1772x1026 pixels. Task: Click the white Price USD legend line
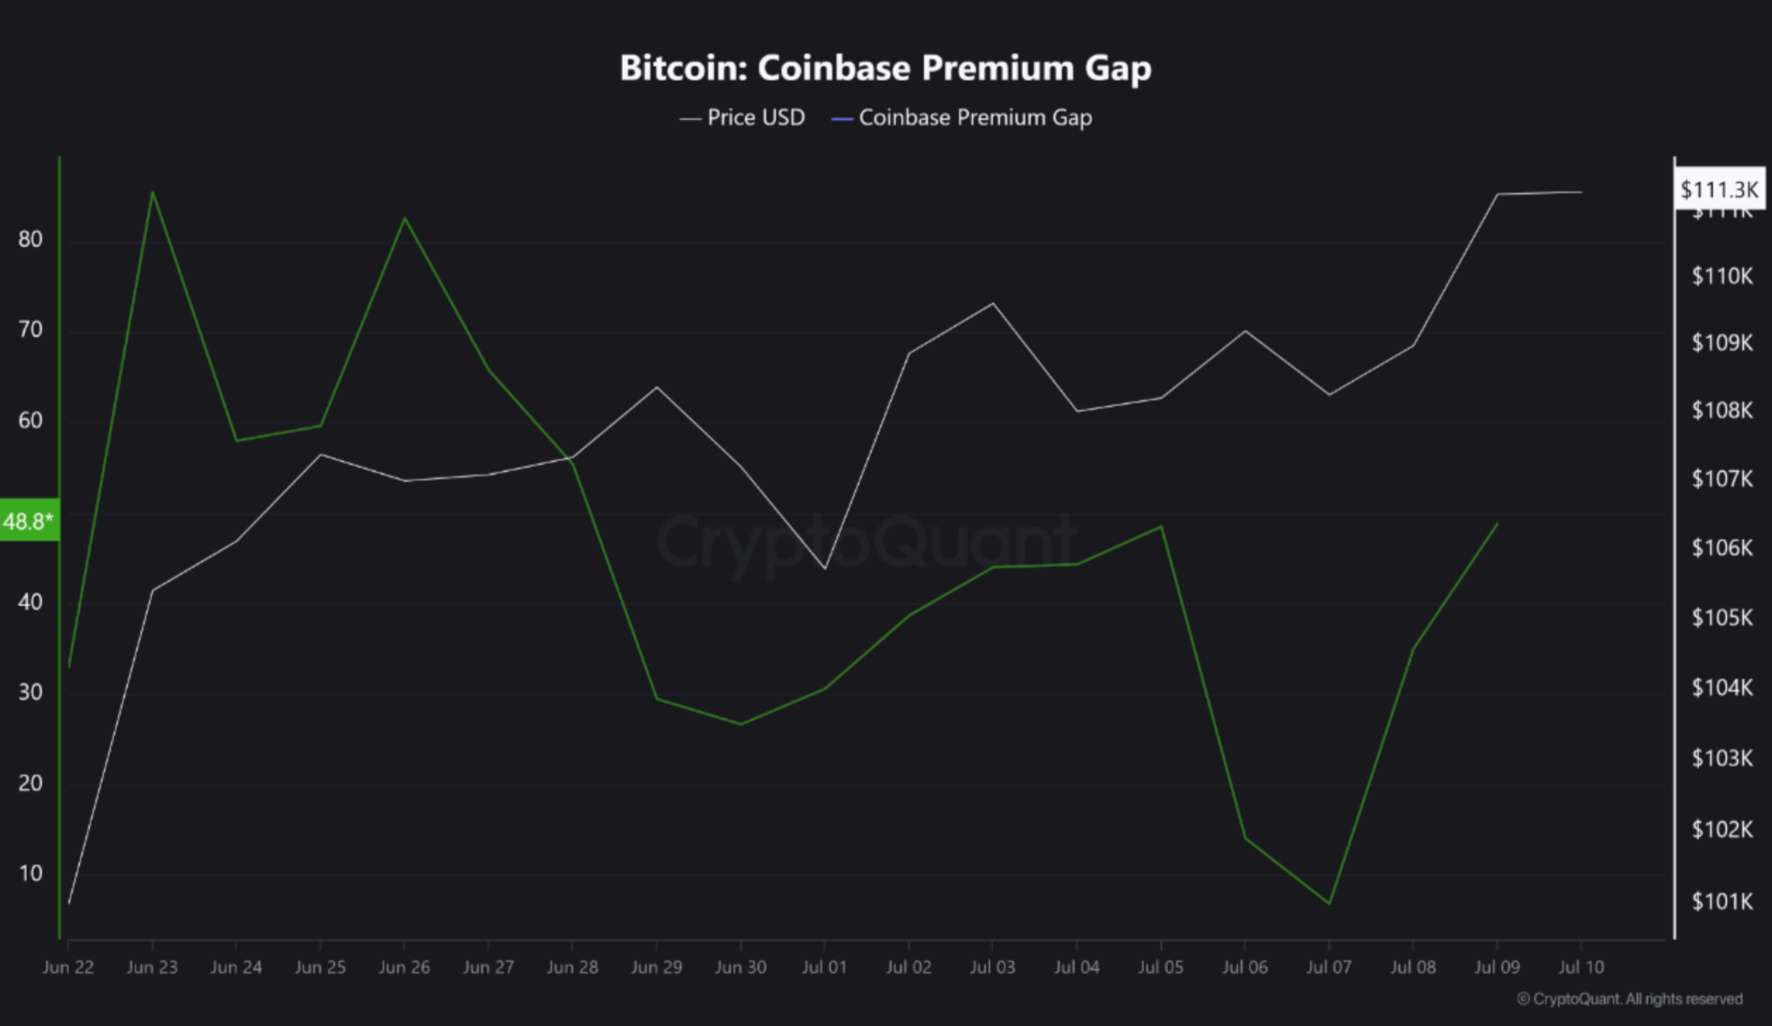(690, 119)
